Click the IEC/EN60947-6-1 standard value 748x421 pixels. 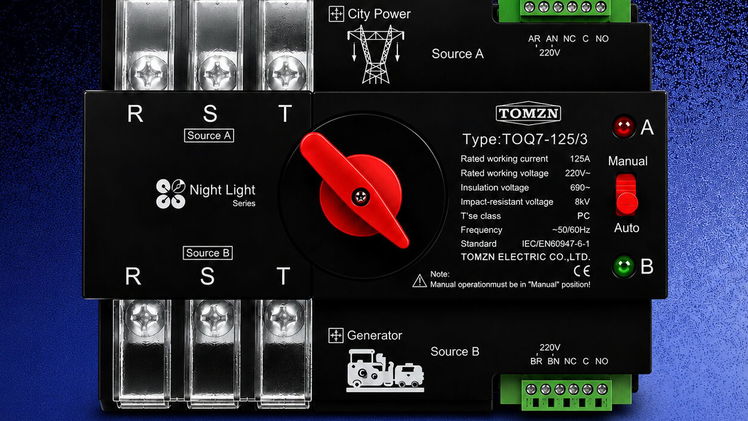tap(556, 244)
